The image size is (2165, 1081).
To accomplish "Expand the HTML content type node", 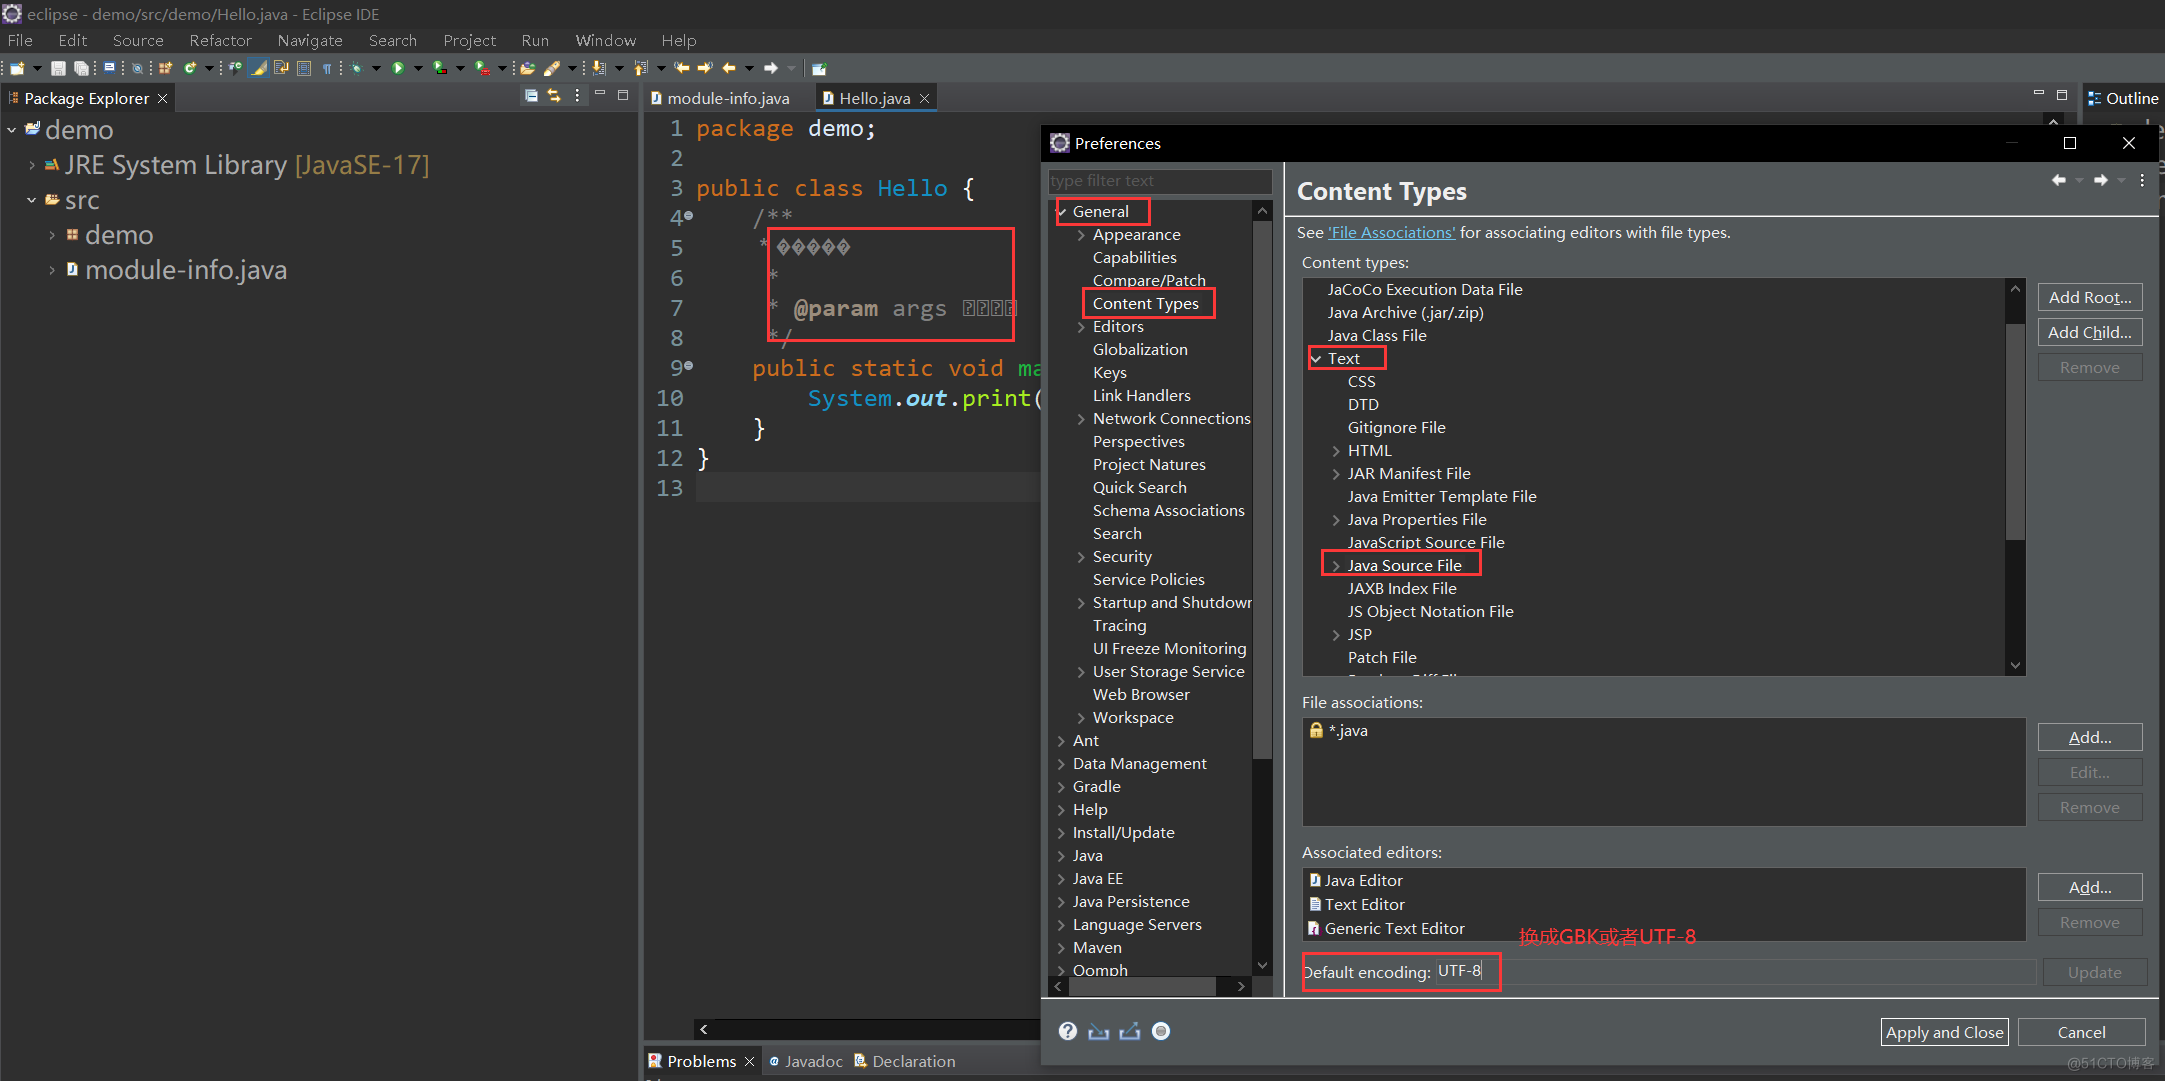I will [x=1336, y=451].
